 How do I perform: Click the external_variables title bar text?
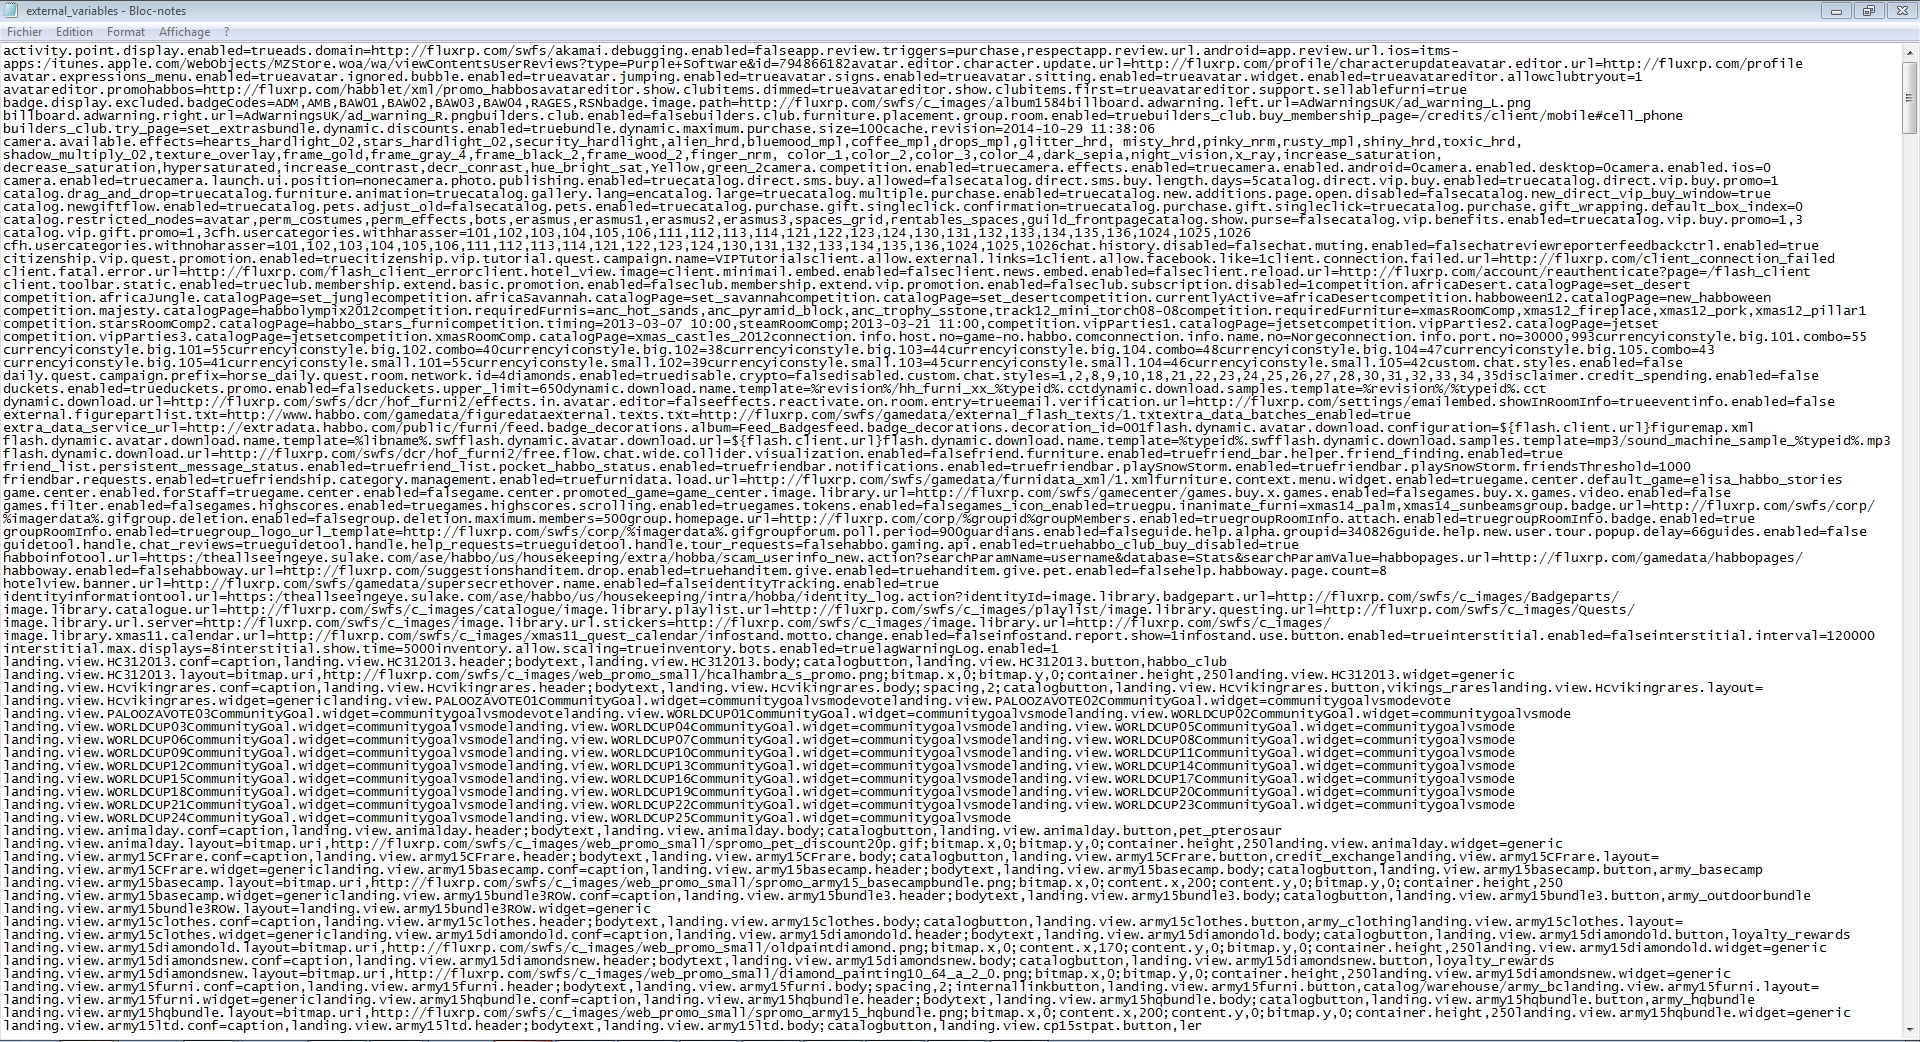coord(106,11)
